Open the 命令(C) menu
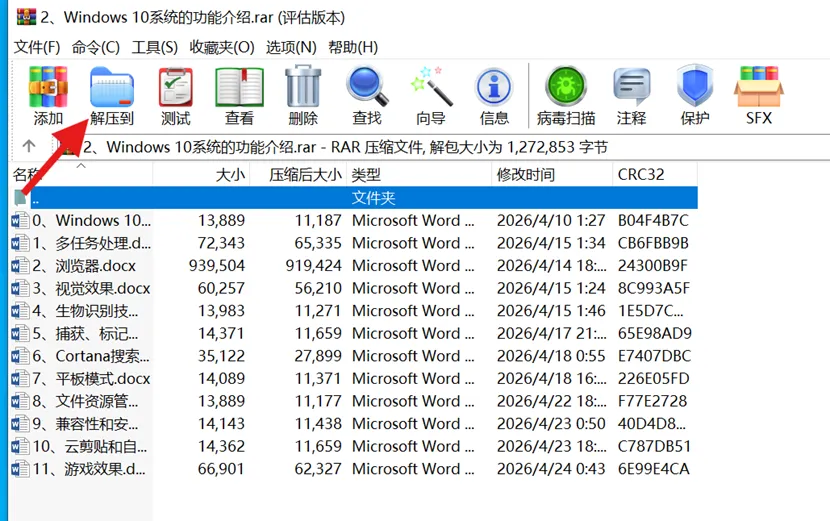This screenshot has height=521, width=830. [96, 47]
